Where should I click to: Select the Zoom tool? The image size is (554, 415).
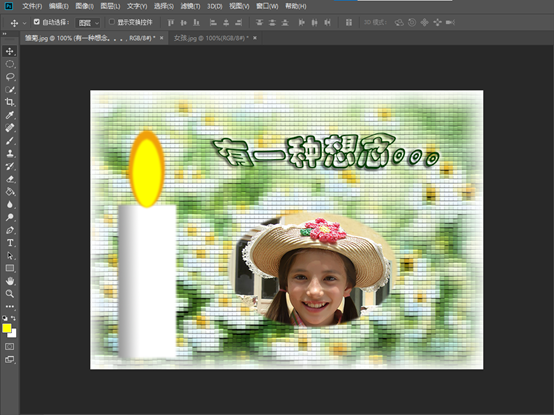coord(10,294)
